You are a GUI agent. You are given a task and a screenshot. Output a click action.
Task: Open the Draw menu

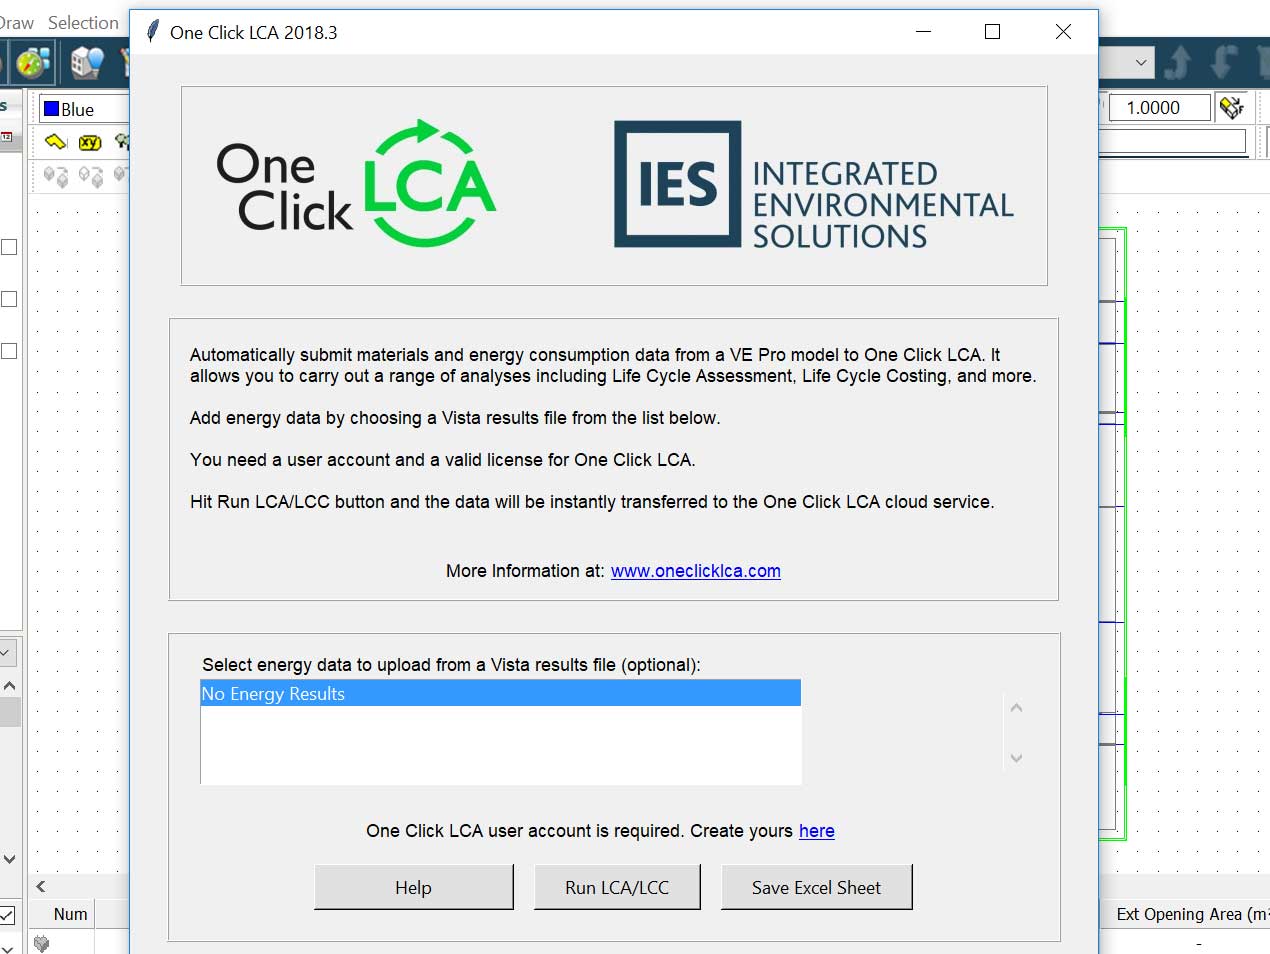(16, 22)
